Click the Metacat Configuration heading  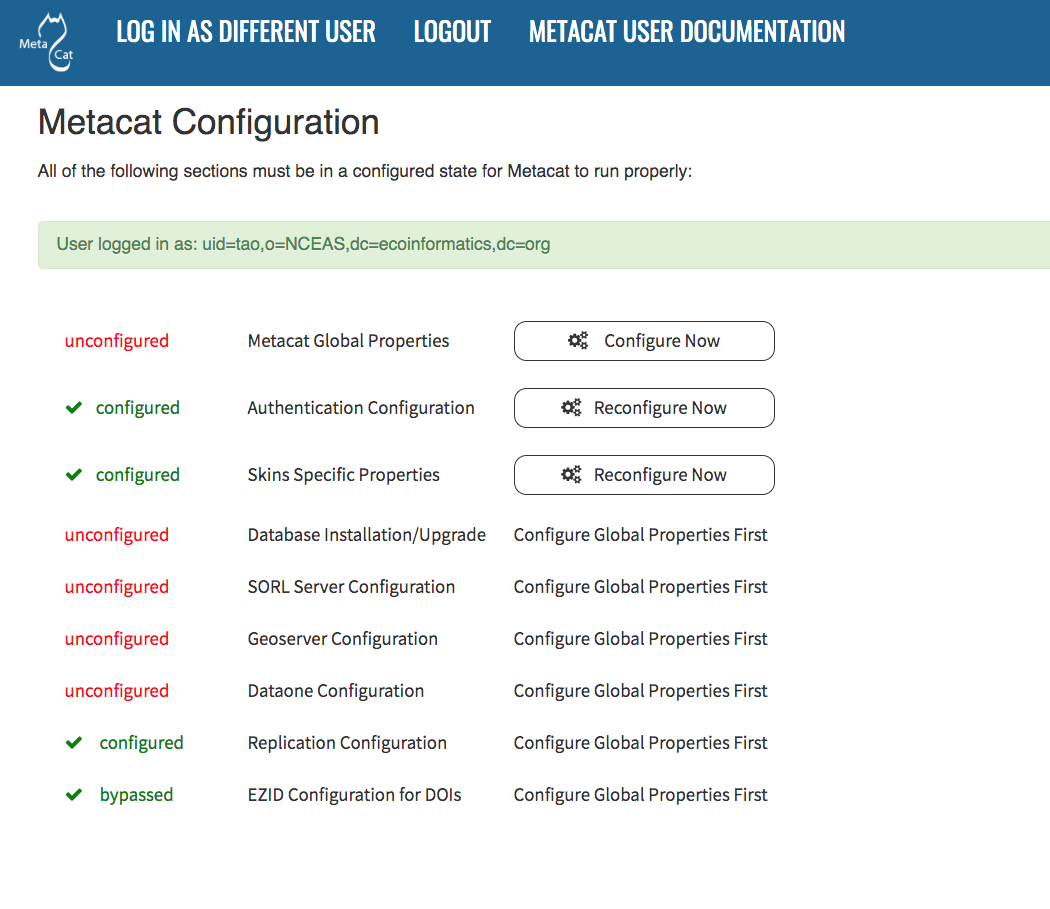click(208, 122)
